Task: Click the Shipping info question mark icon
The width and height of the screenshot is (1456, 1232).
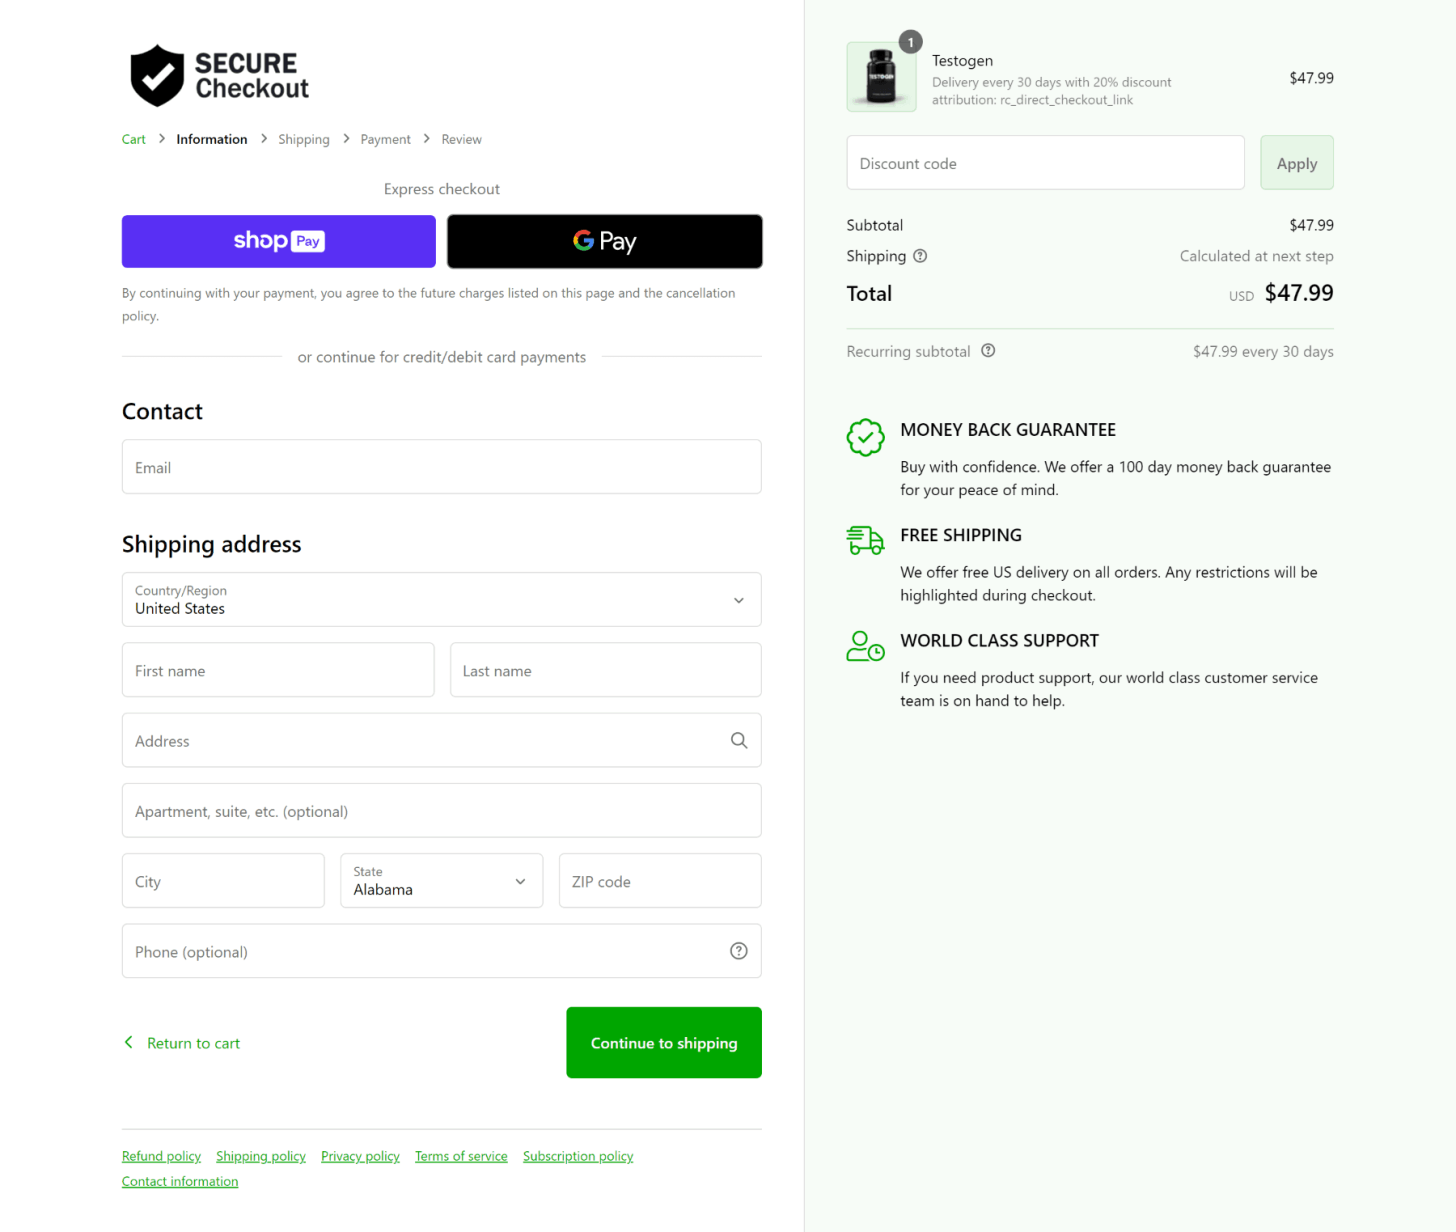Action: pyautogui.click(x=920, y=256)
